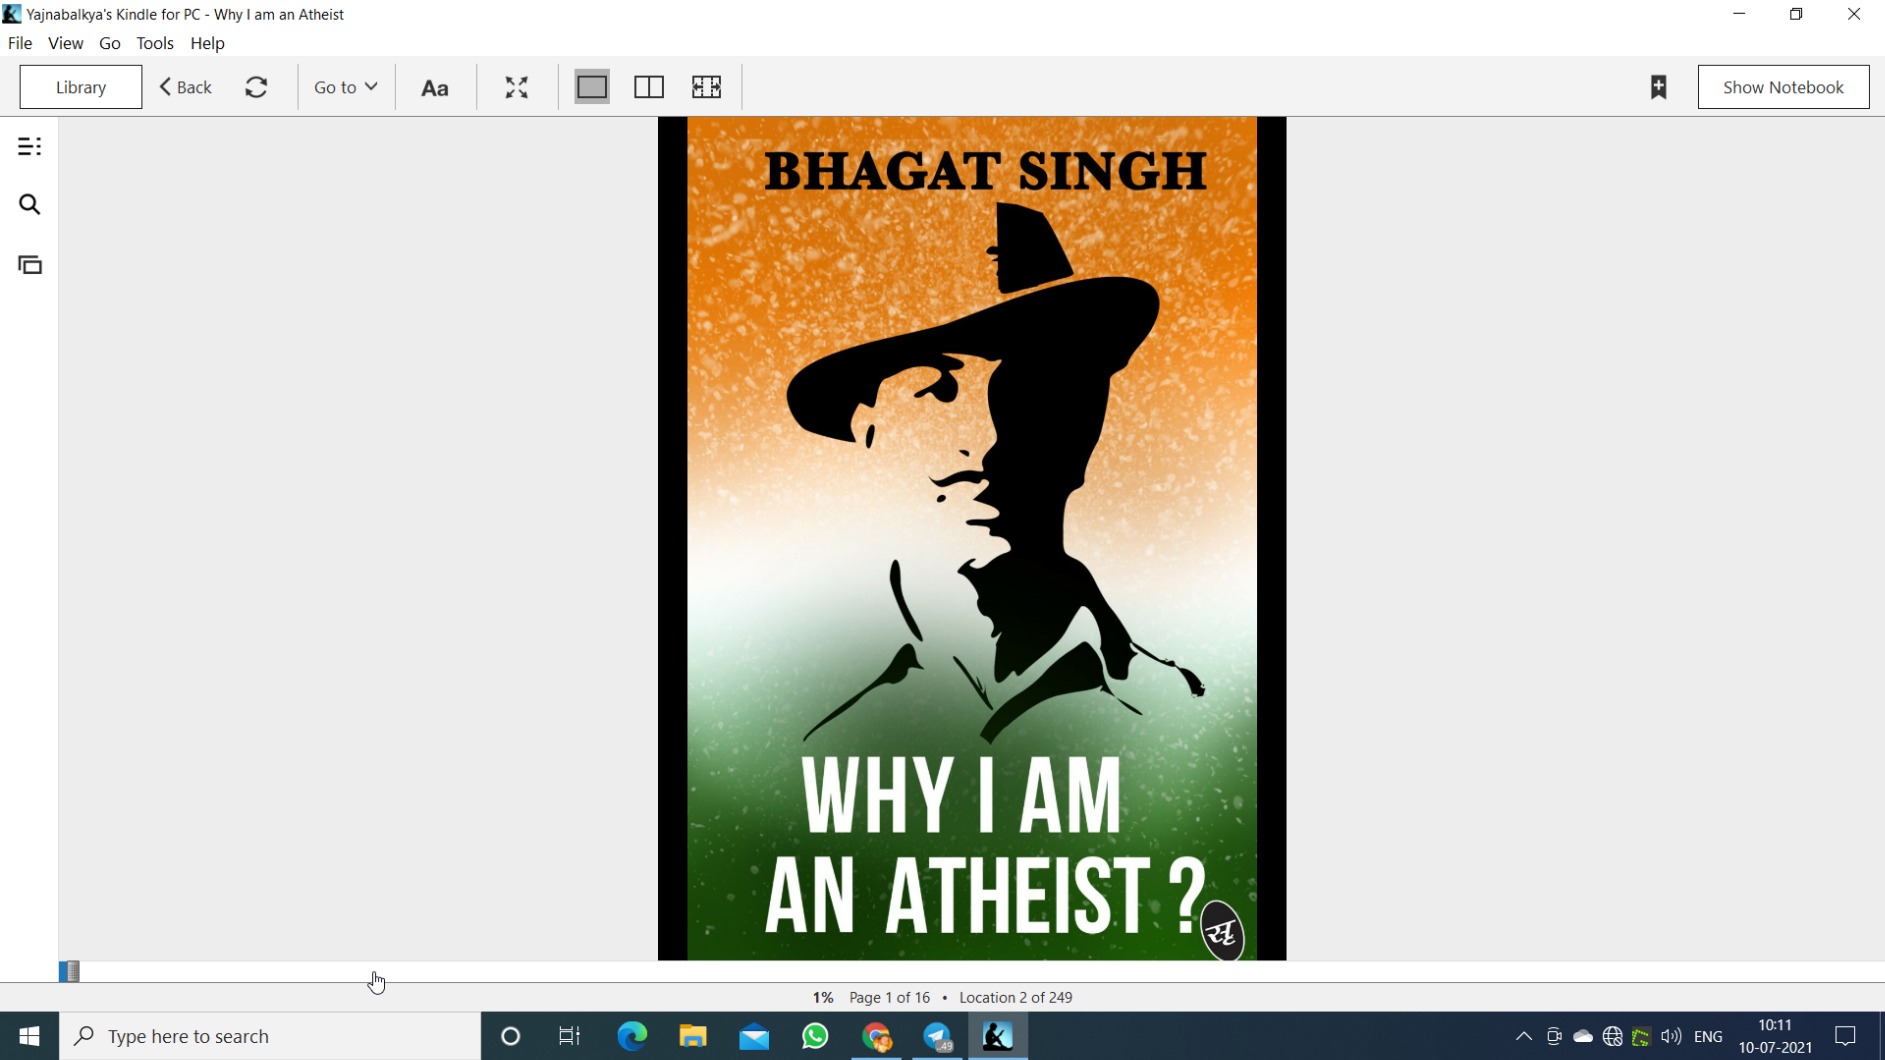Show the Notebook panel

[1783, 87]
